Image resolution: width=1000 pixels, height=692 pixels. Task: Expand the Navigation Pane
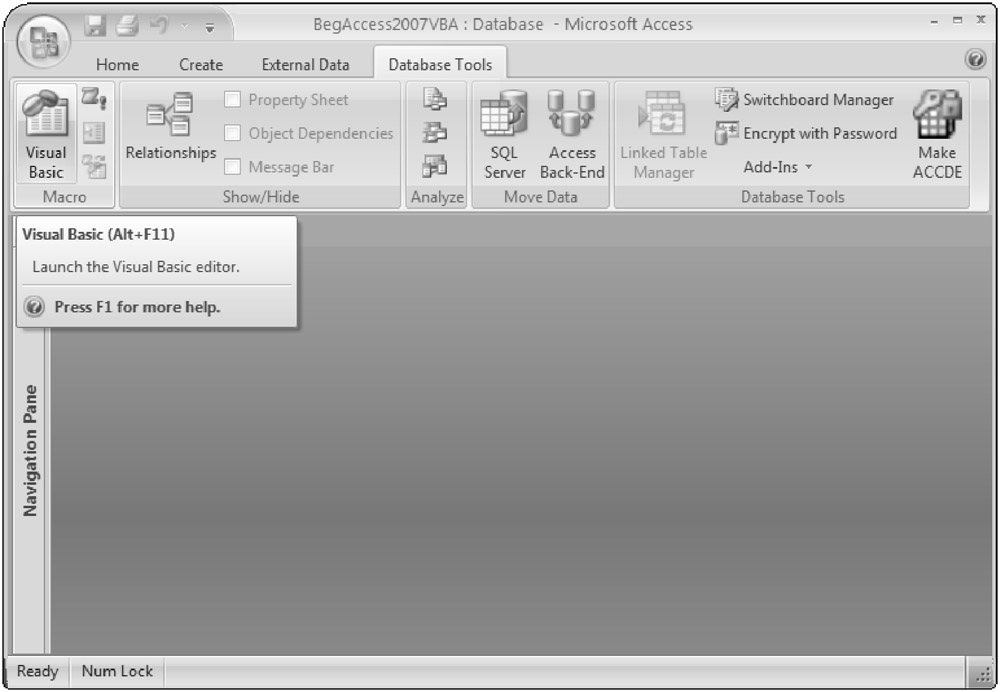point(30,450)
